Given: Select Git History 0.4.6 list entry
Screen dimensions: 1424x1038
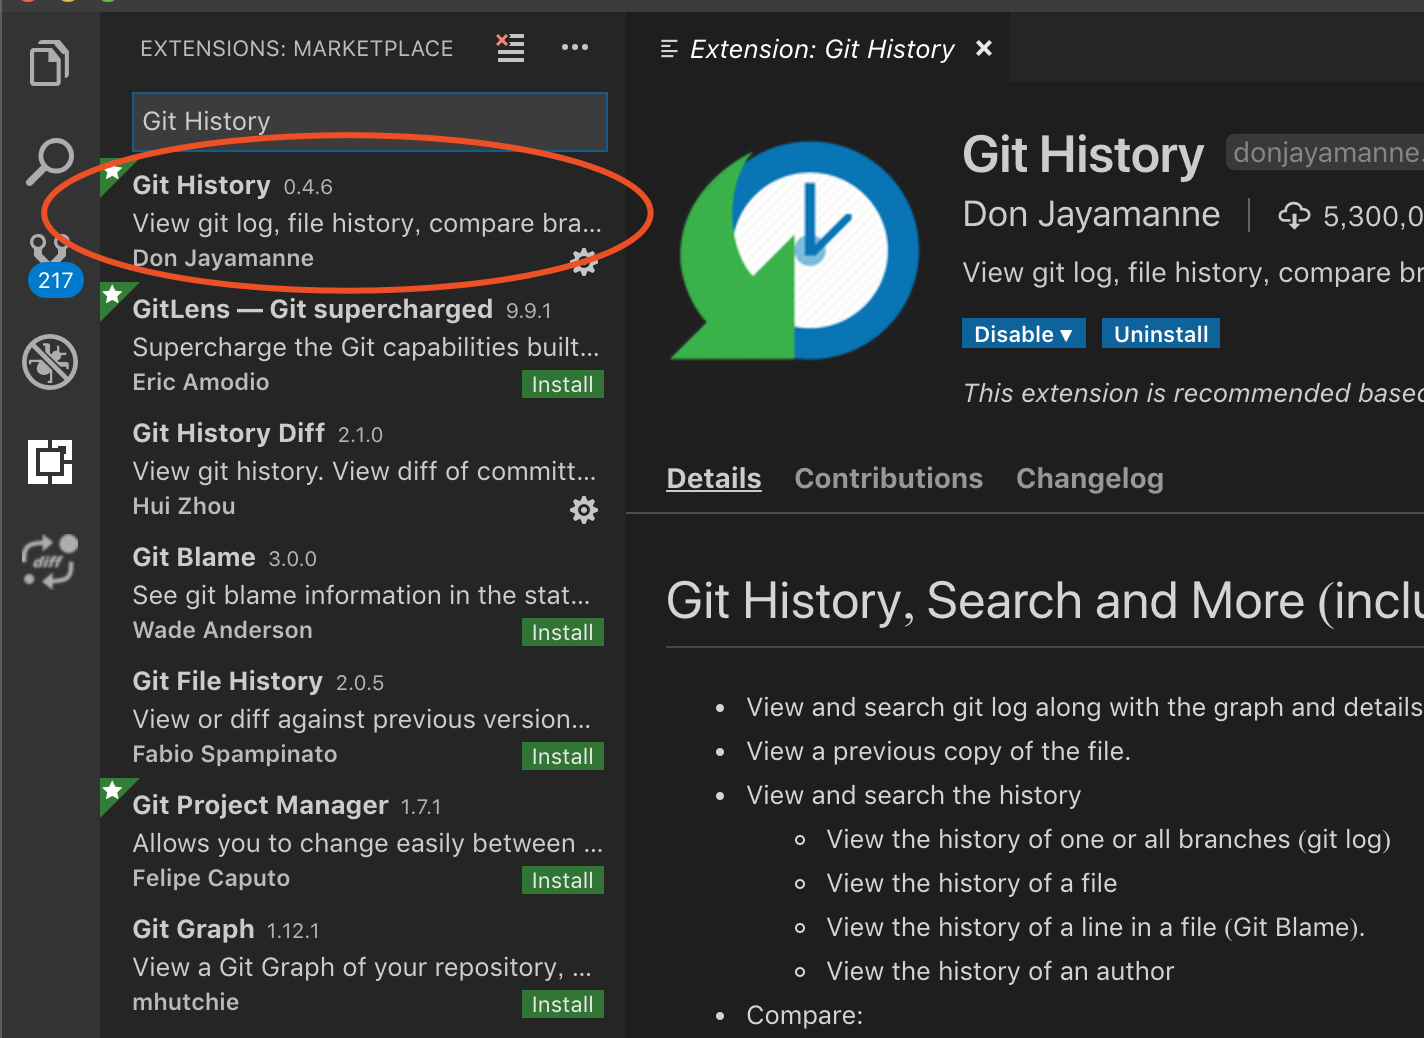Looking at the screenshot, I should click(364, 221).
